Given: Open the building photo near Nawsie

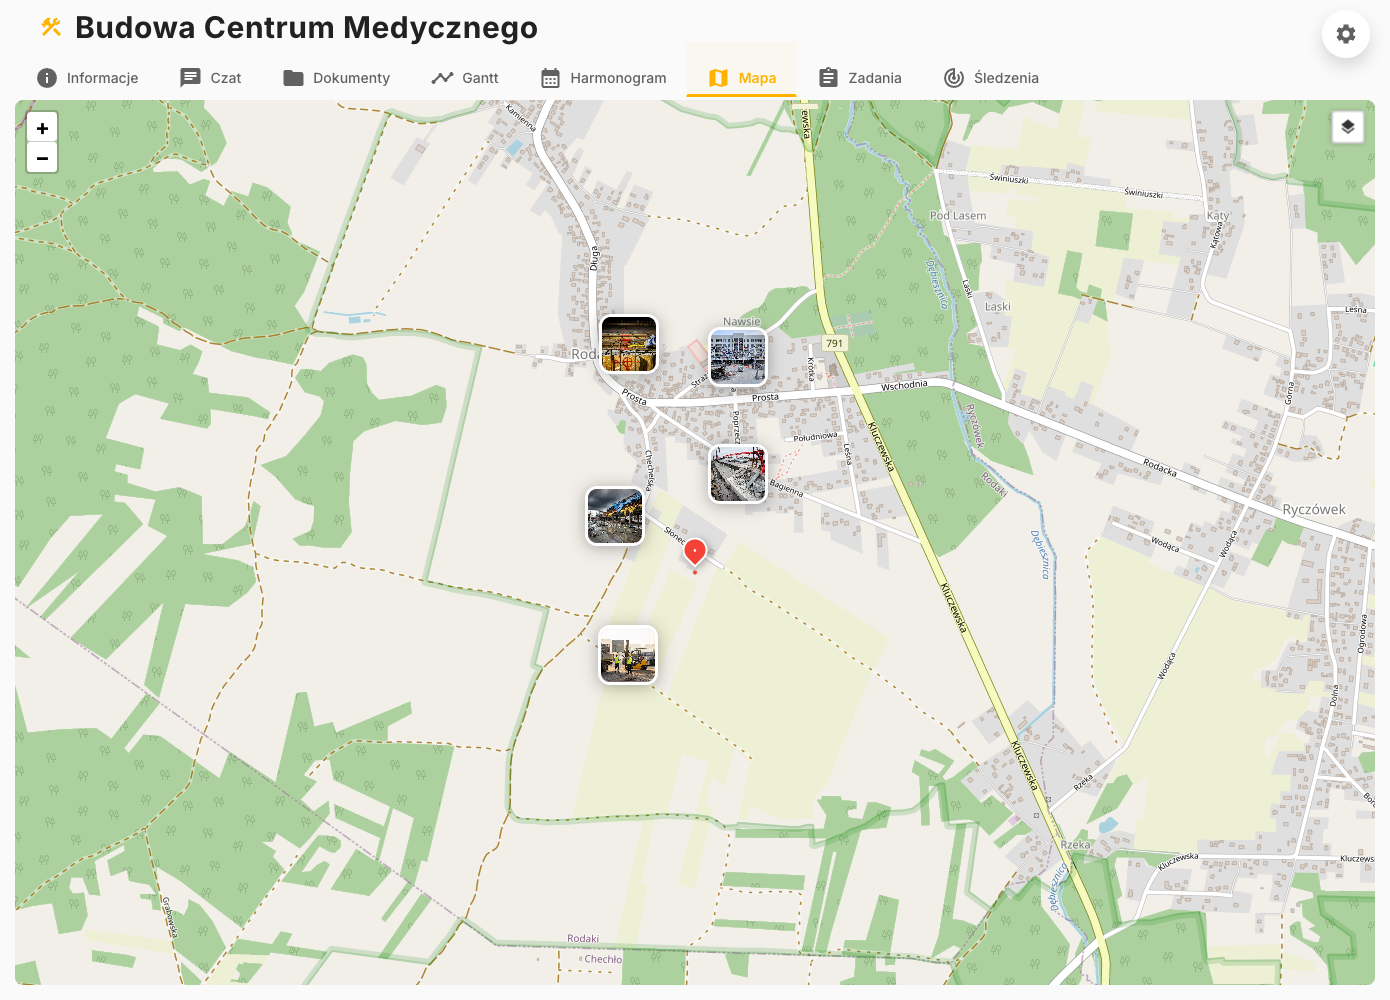Looking at the screenshot, I should pyautogui.click(x=738, y=357).
